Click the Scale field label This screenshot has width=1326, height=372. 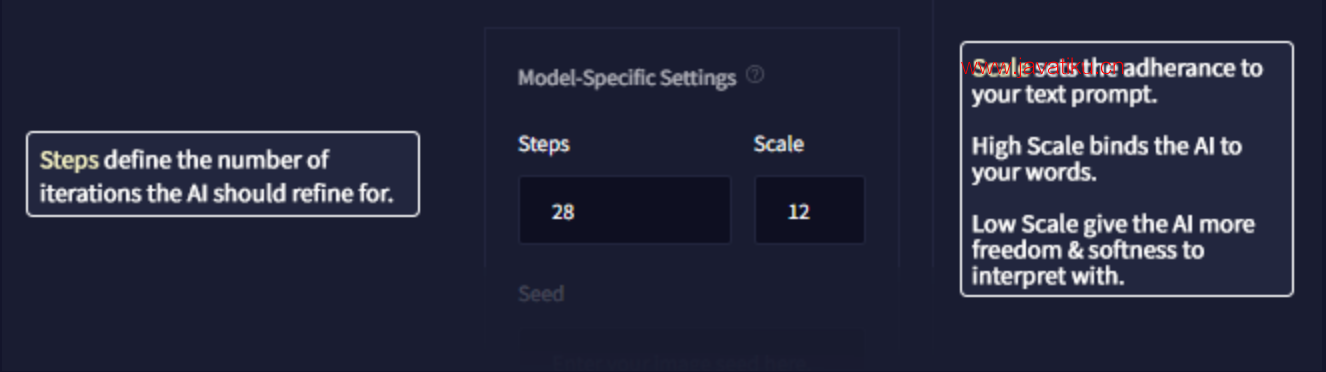tap(779, 144)
